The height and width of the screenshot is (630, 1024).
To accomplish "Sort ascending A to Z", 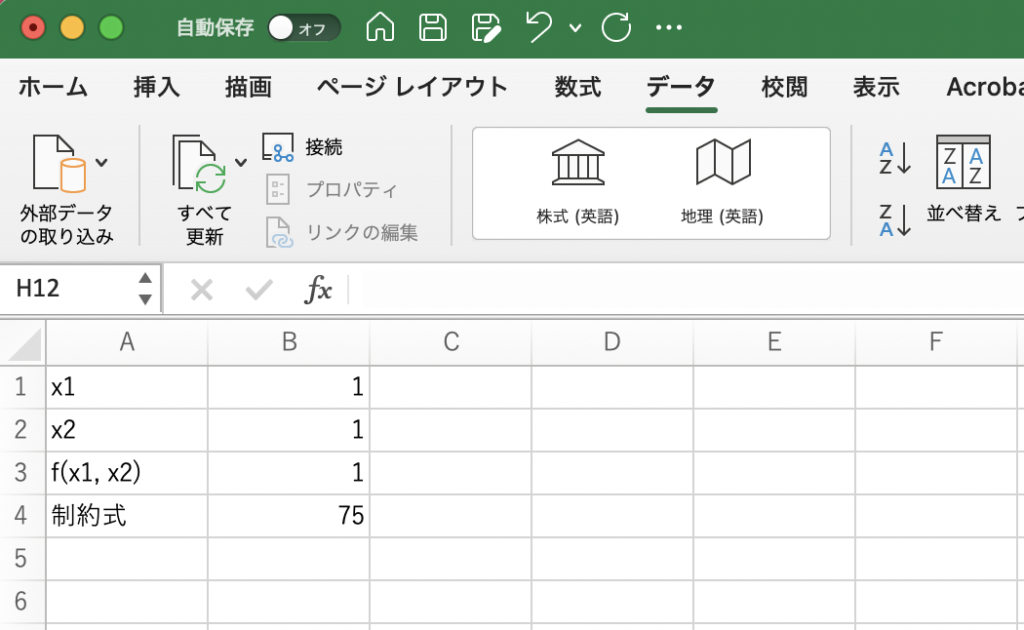I will pyautogui.click(x=895, y=158).
